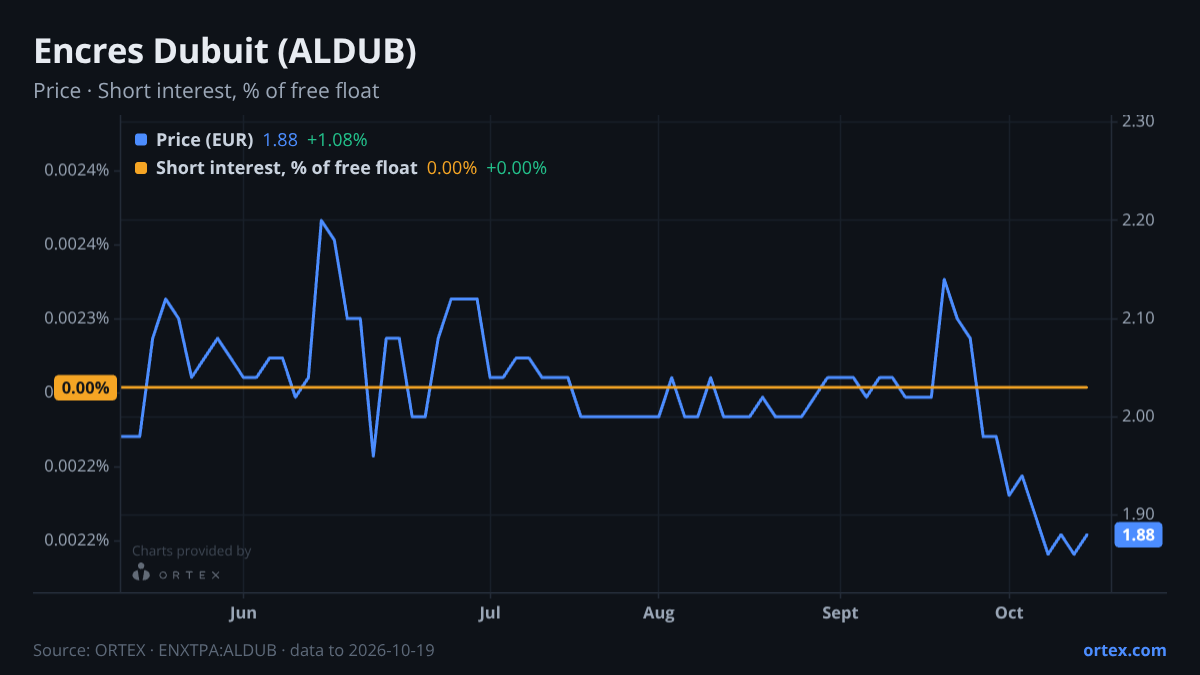This screenshot has width=1200, height=675.
Task: Click the +1.08% price change value
Action: point(337,140)
